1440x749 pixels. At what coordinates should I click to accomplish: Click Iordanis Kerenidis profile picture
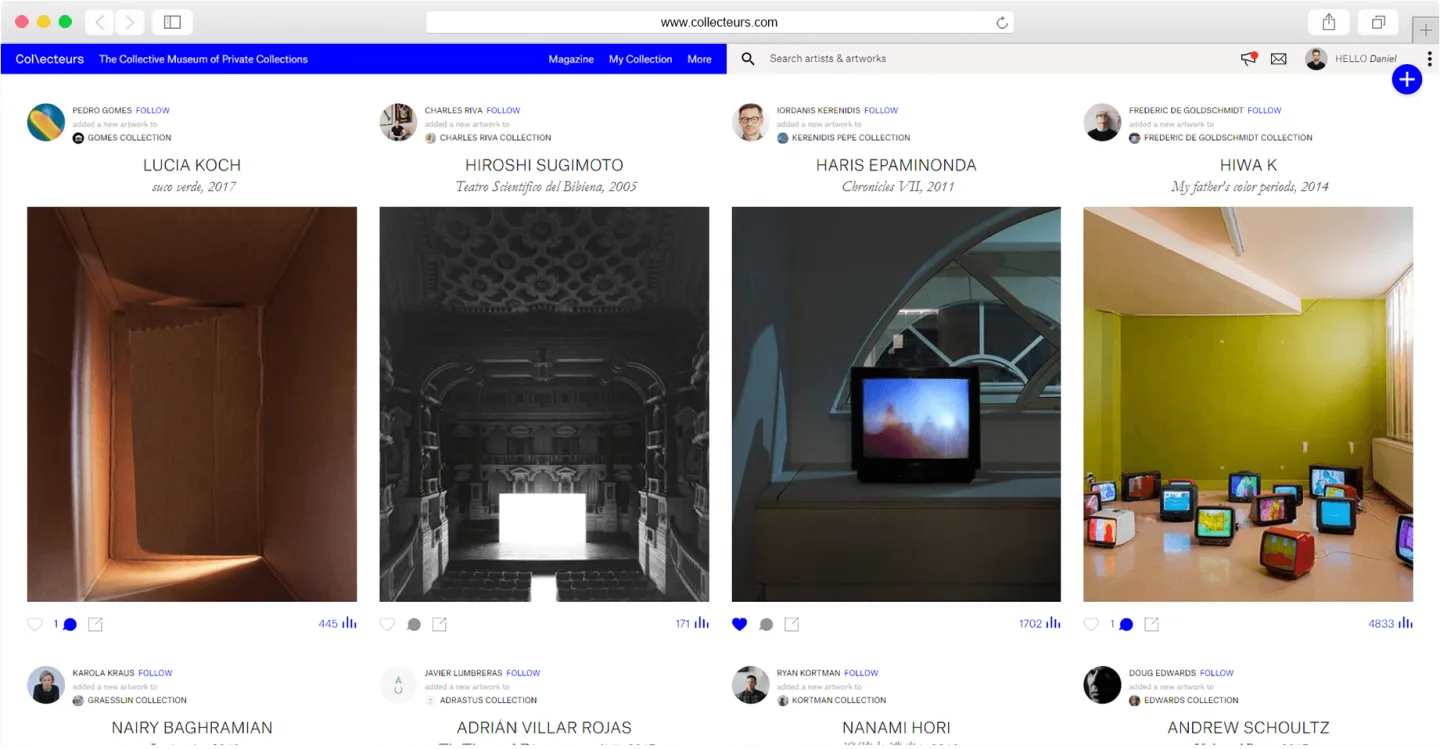pyautogui.click(x=750, y=122)
